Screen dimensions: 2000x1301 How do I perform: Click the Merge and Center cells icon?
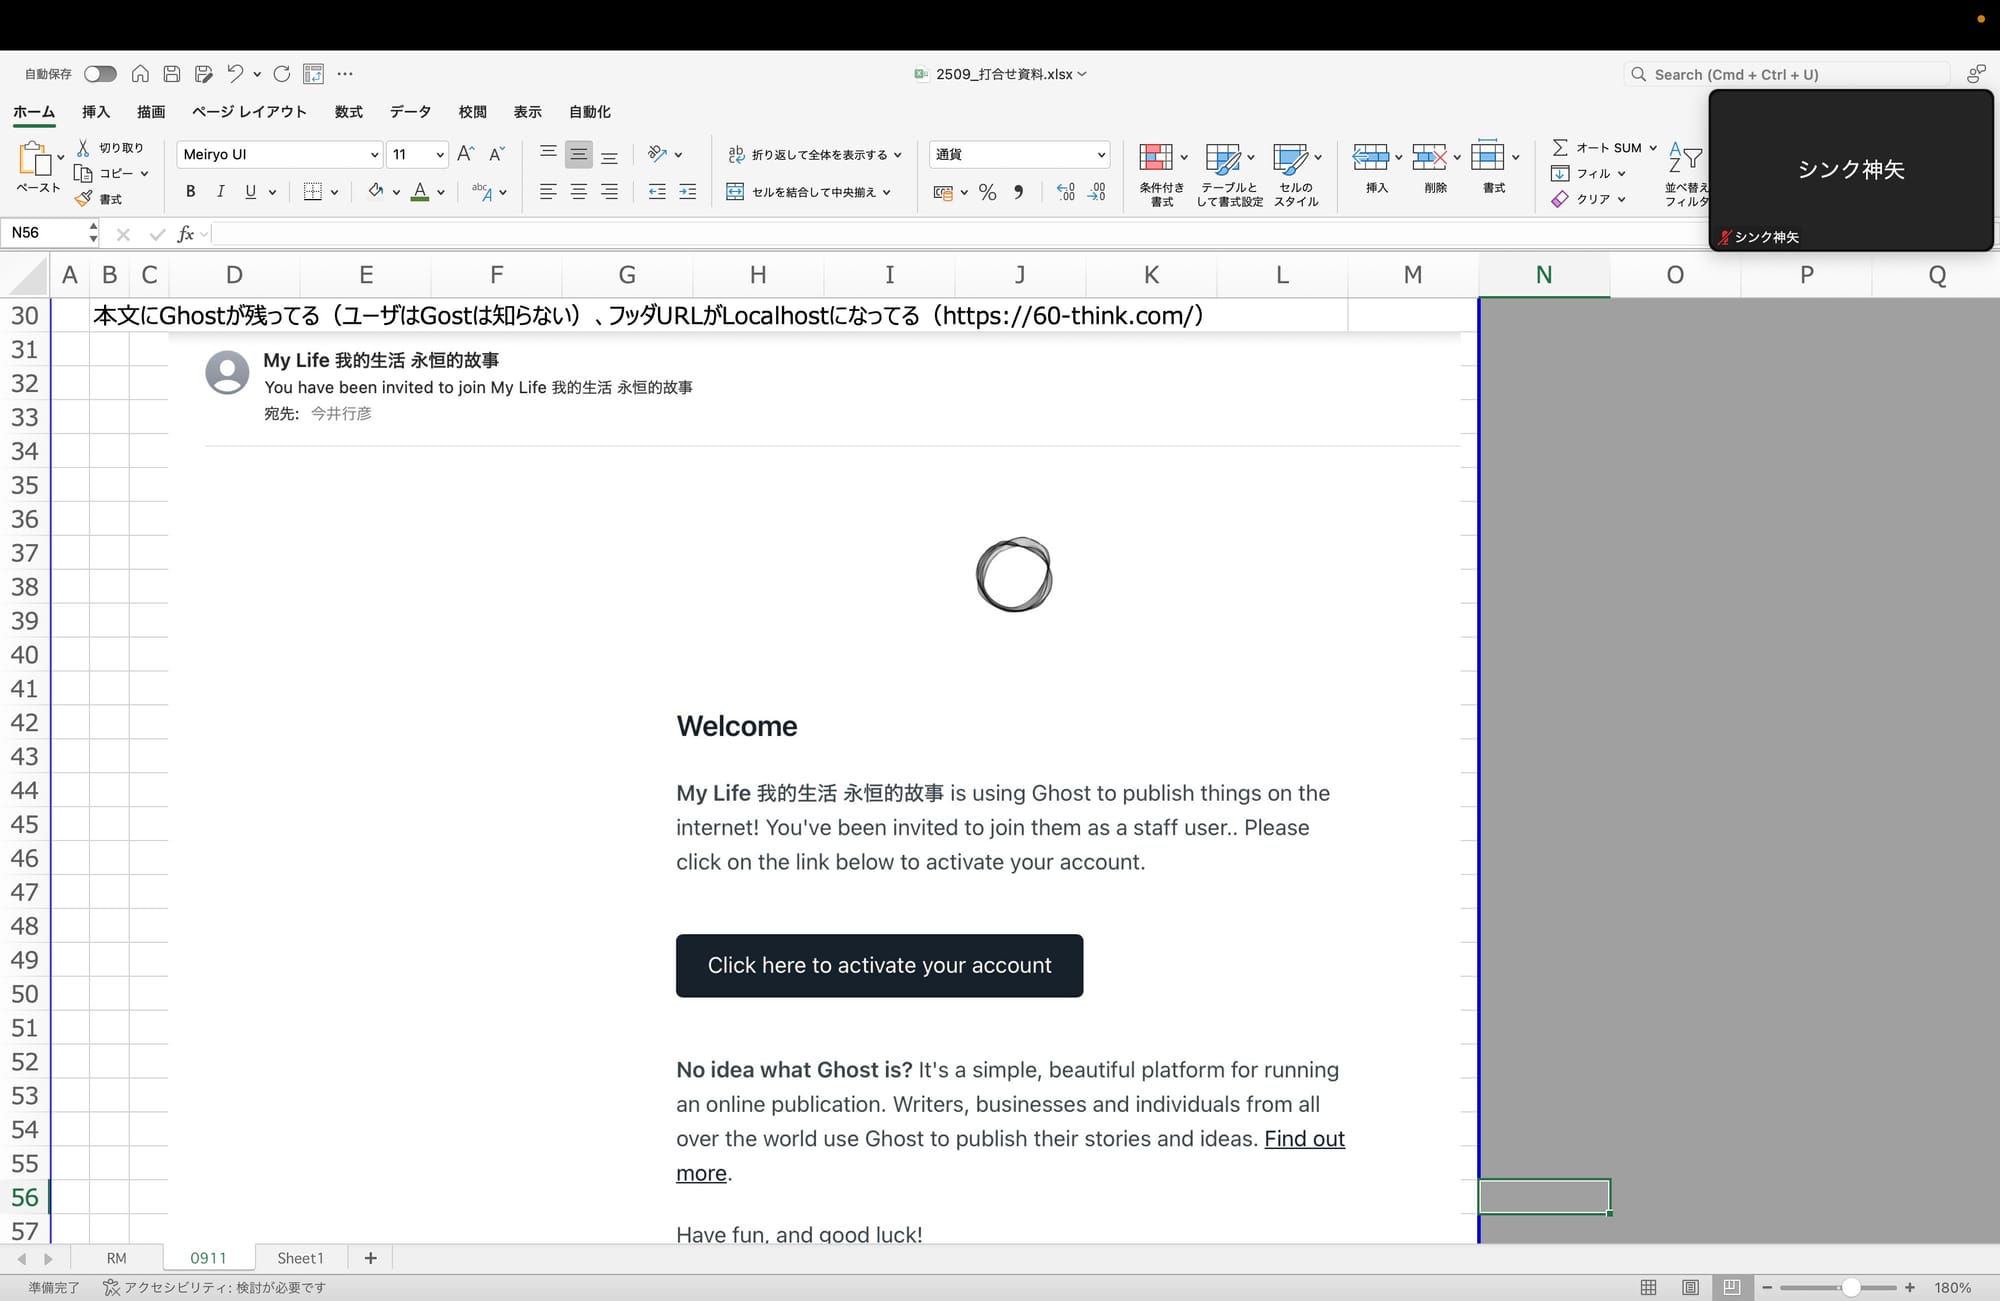point(735,192)
